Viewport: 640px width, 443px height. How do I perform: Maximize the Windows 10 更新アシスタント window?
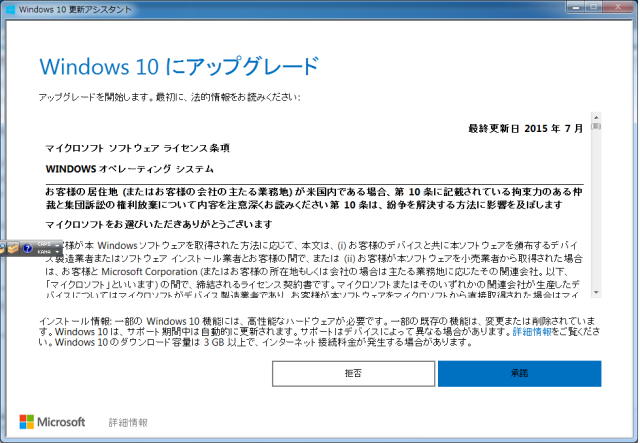[x=594, y=7]
